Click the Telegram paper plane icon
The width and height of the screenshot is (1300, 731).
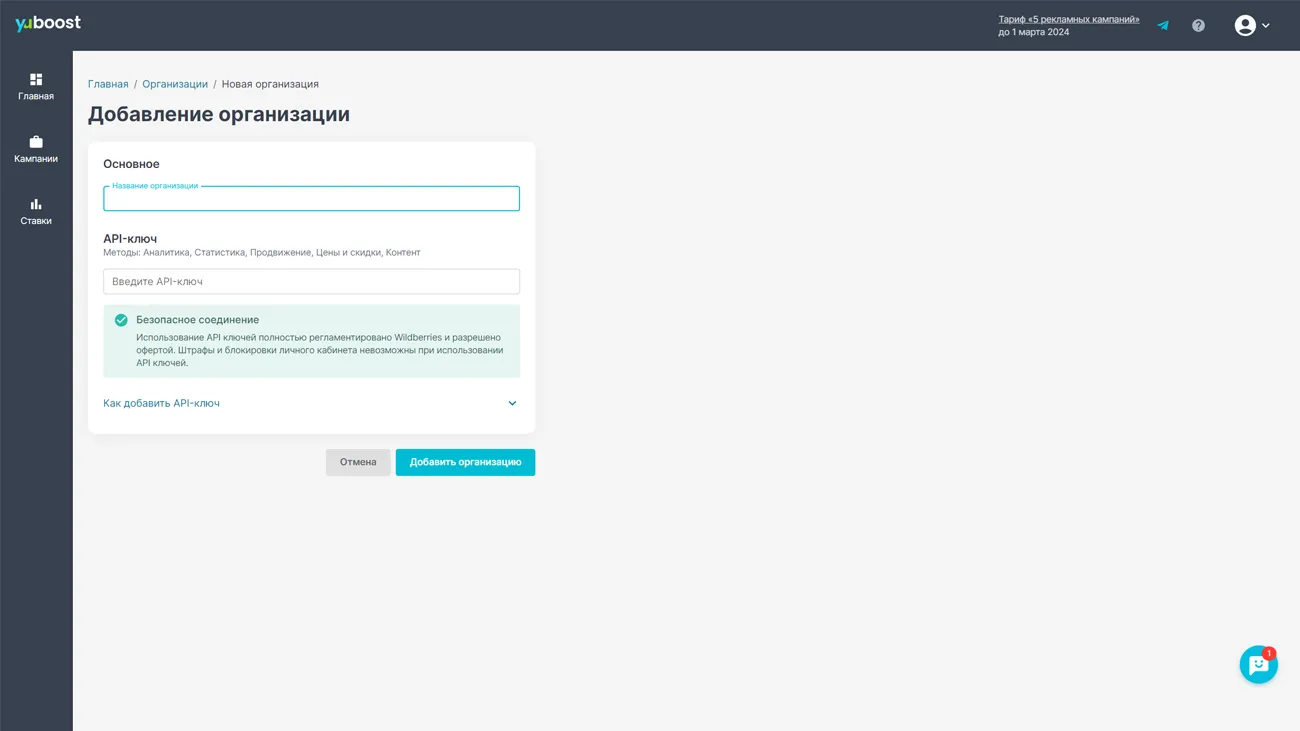(1163, 25)
